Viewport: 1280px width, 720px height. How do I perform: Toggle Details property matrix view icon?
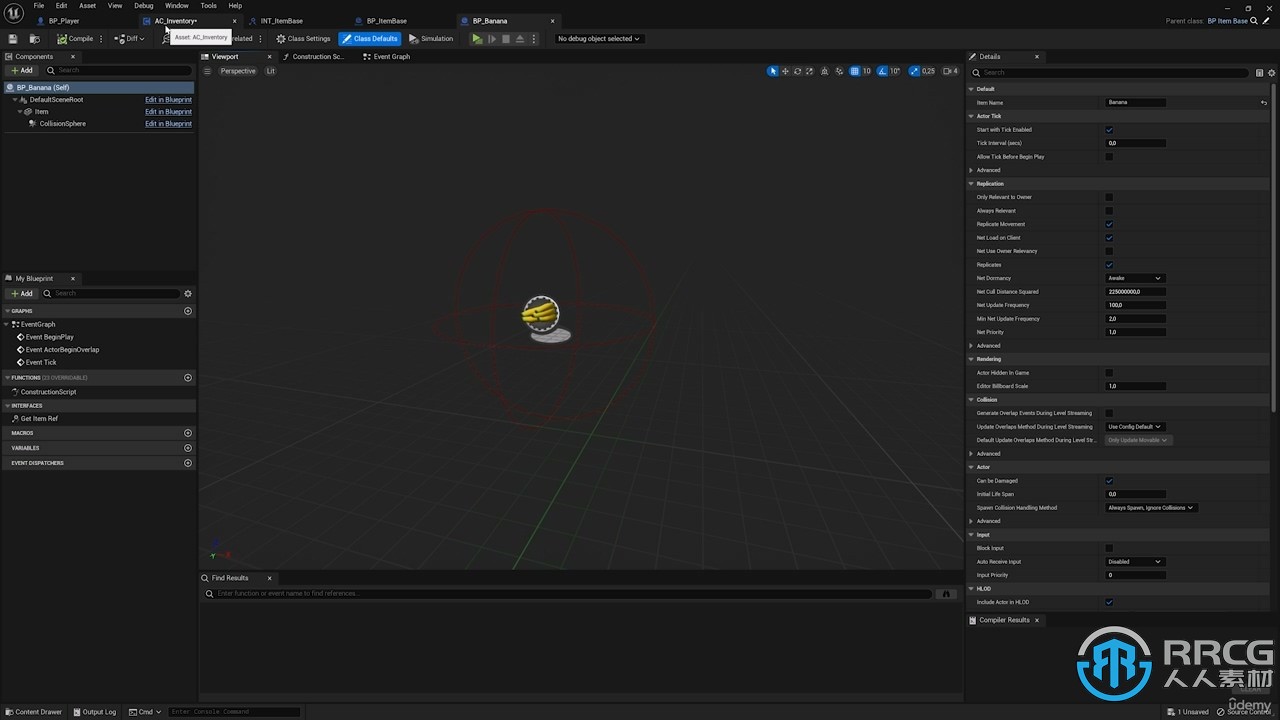click(1259, 73)
